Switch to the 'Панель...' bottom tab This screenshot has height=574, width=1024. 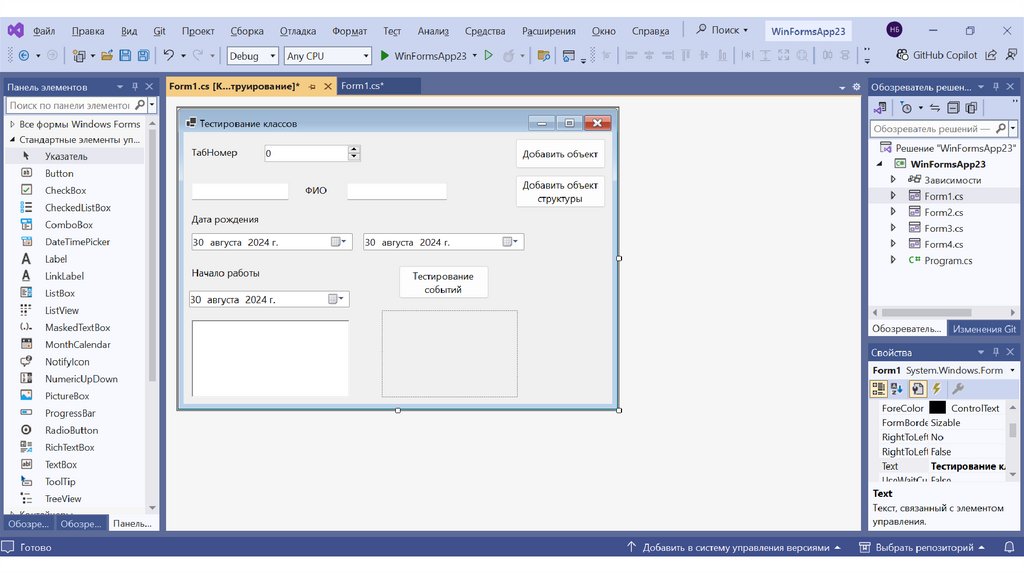(132, 523)
